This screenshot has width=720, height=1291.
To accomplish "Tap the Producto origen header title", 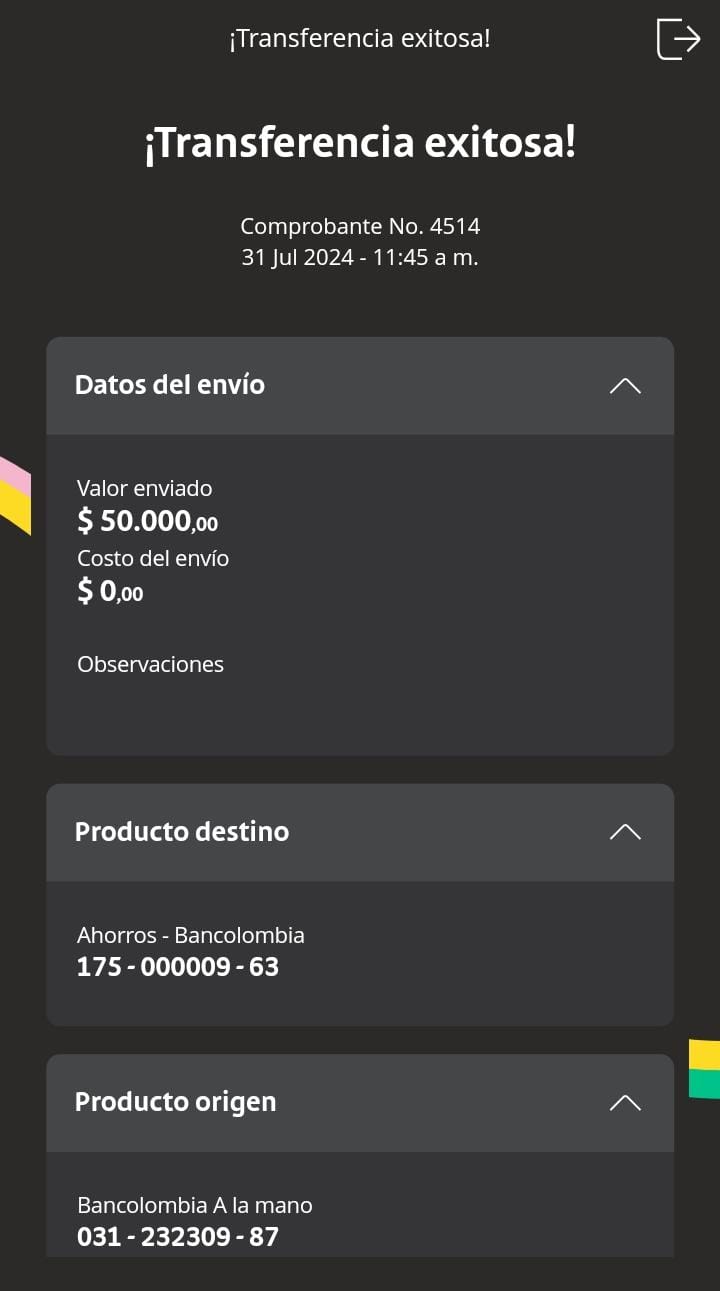I will (x=176, y=1102).
